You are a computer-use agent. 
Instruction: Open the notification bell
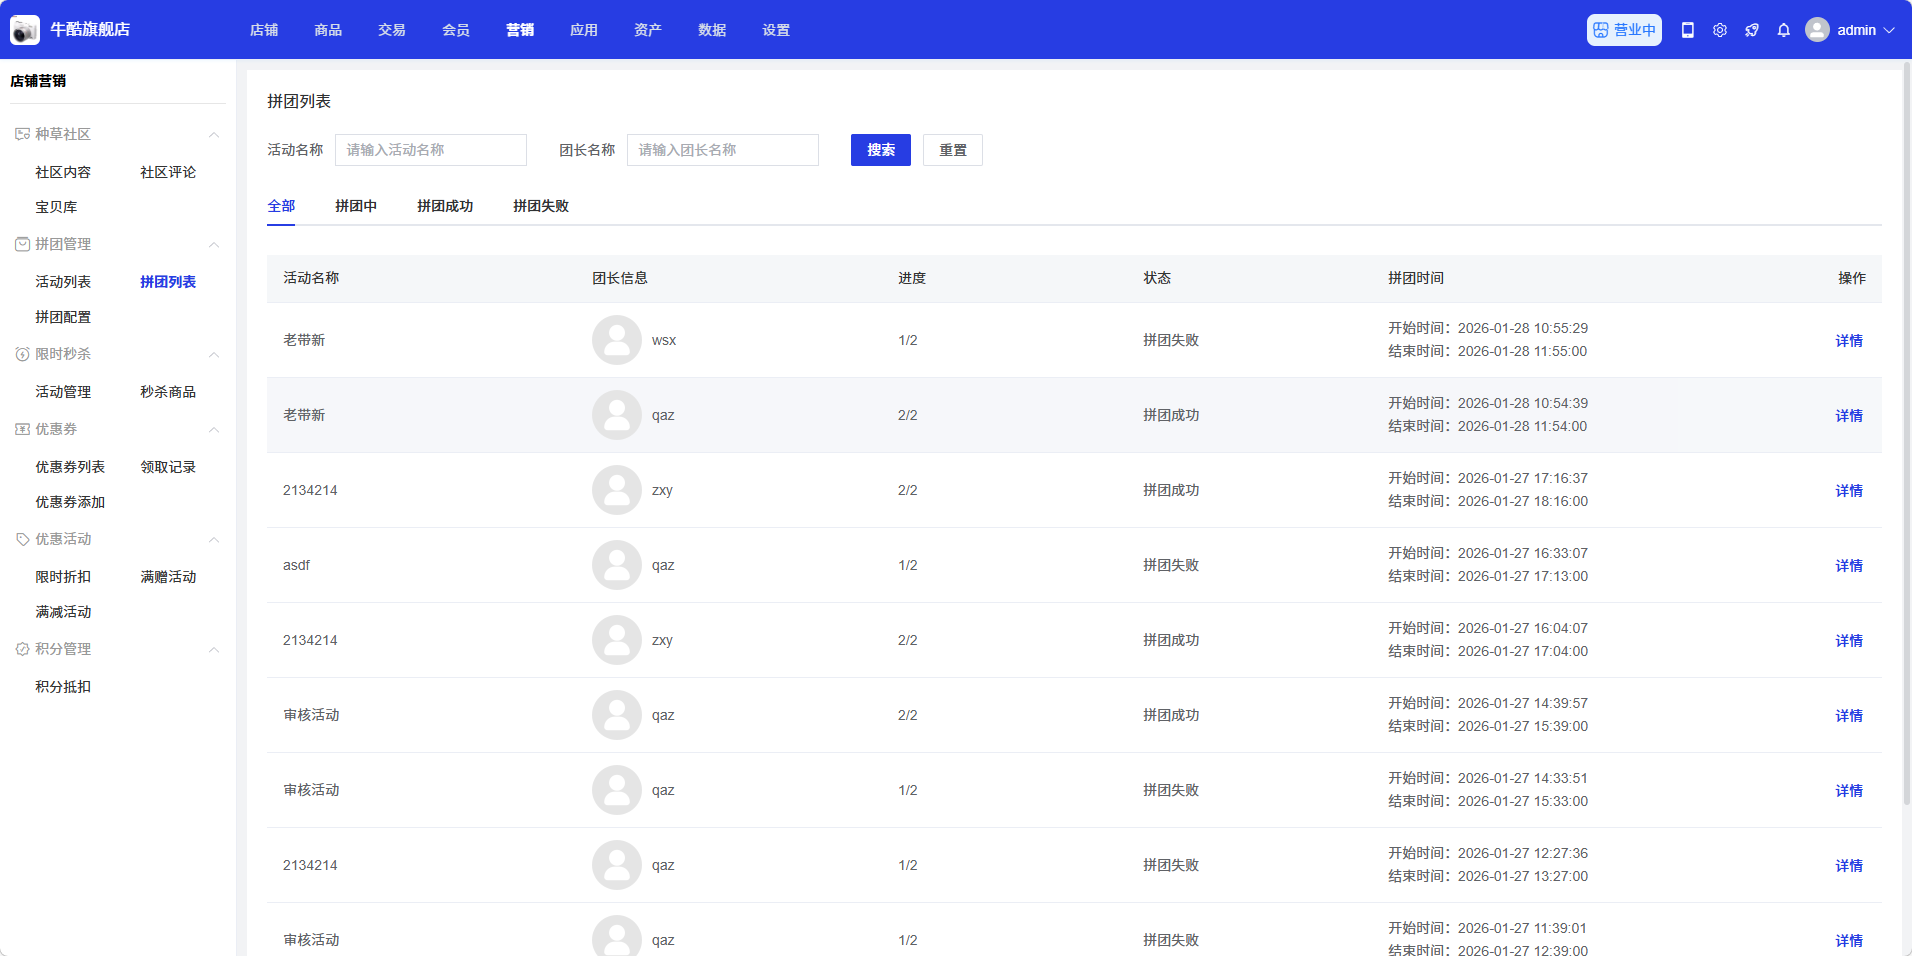coord(1783,30)
